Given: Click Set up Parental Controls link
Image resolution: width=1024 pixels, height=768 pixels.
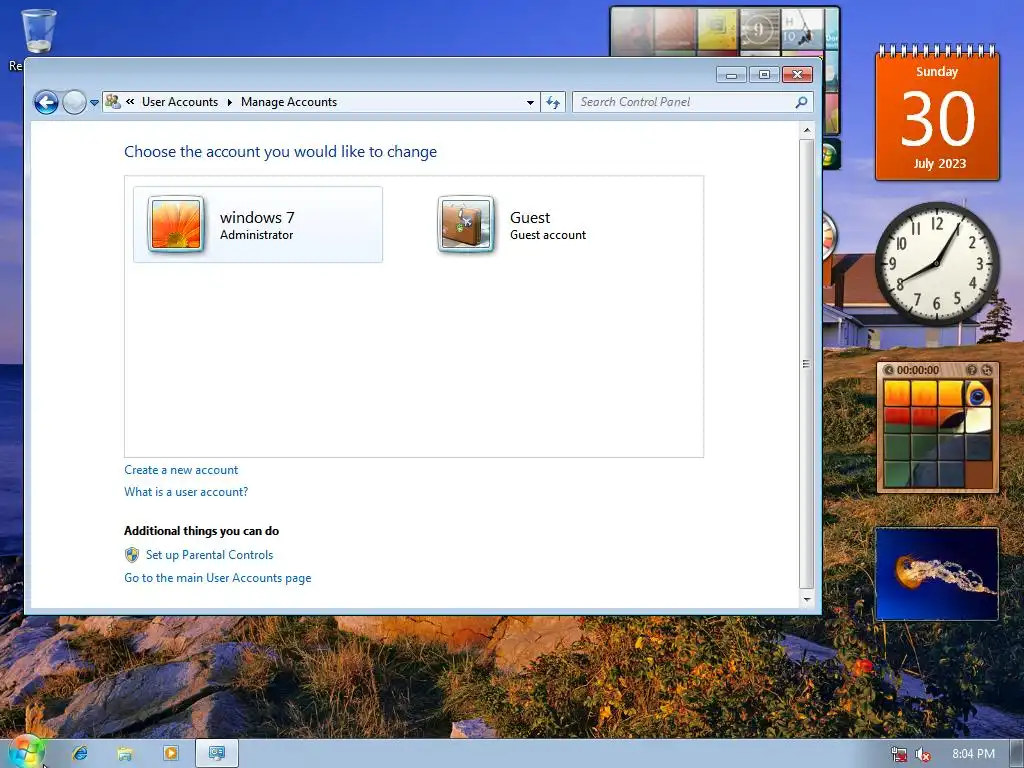Looking at the screenshot, I should [x=209, y=554].
